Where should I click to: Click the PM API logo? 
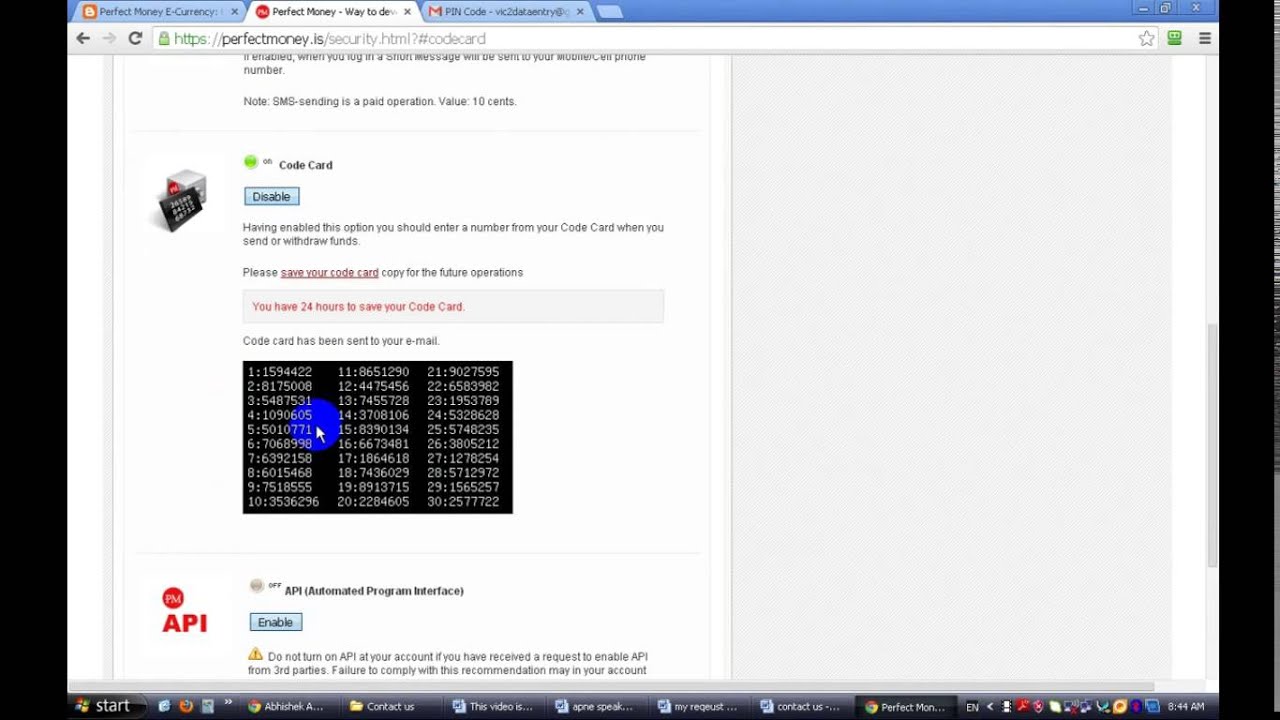coord(184,611)
